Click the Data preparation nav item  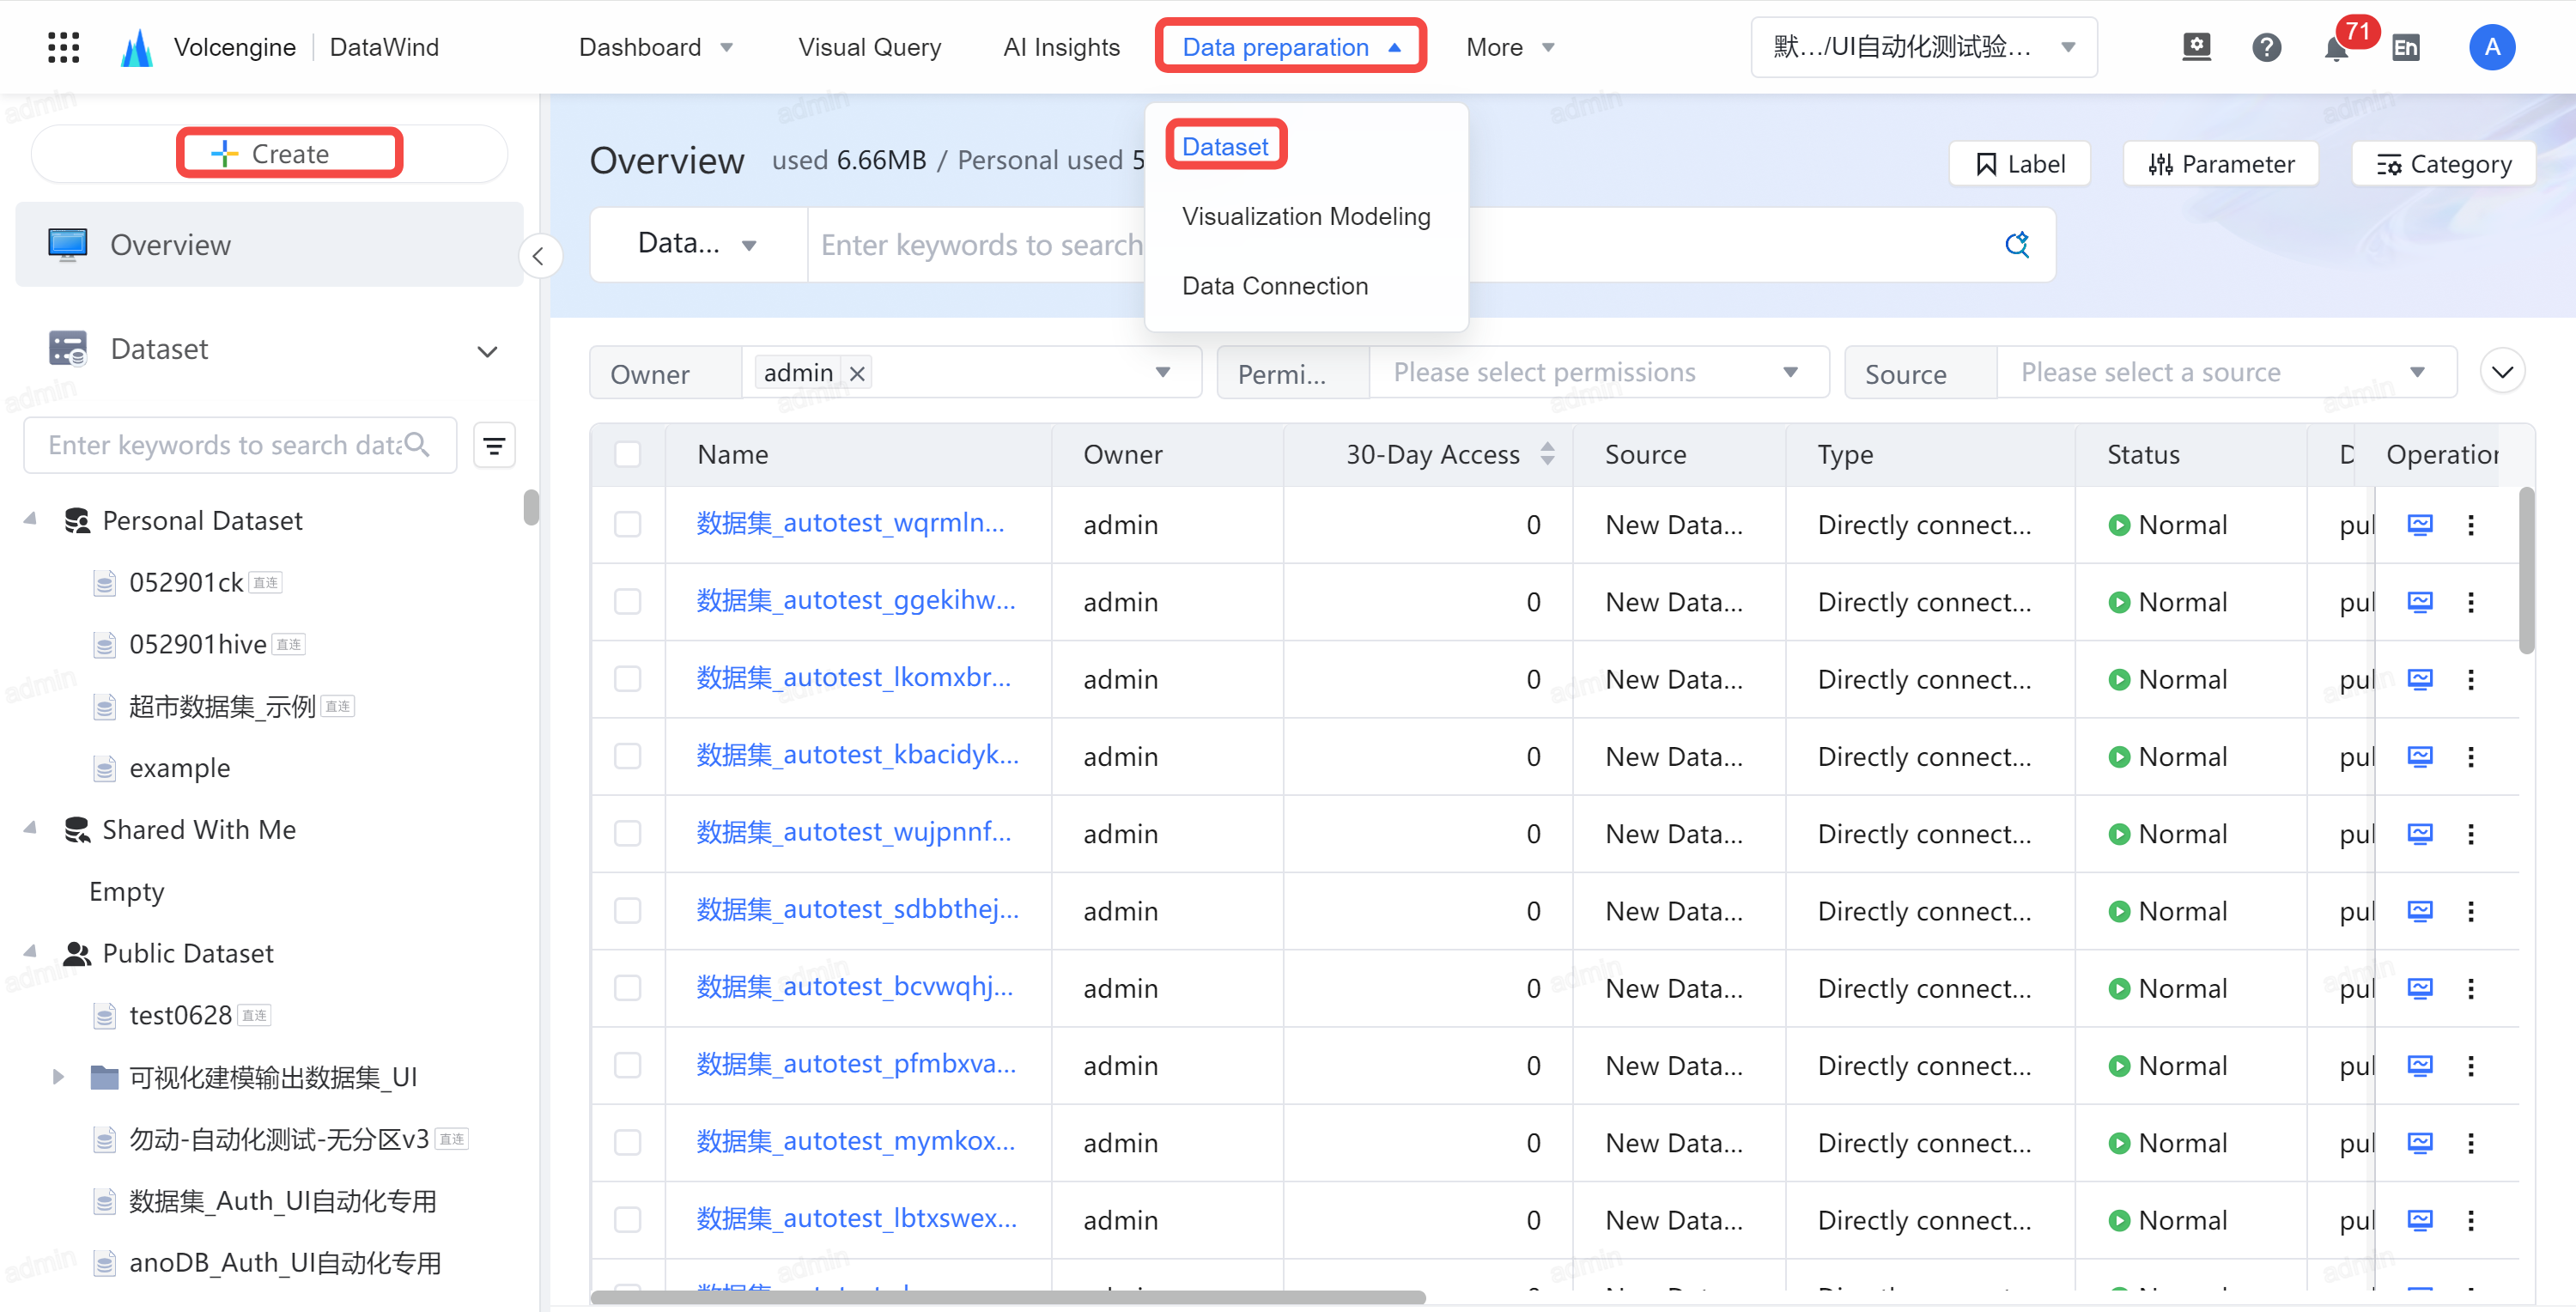pyautogui.click(x=1290, y=47)
